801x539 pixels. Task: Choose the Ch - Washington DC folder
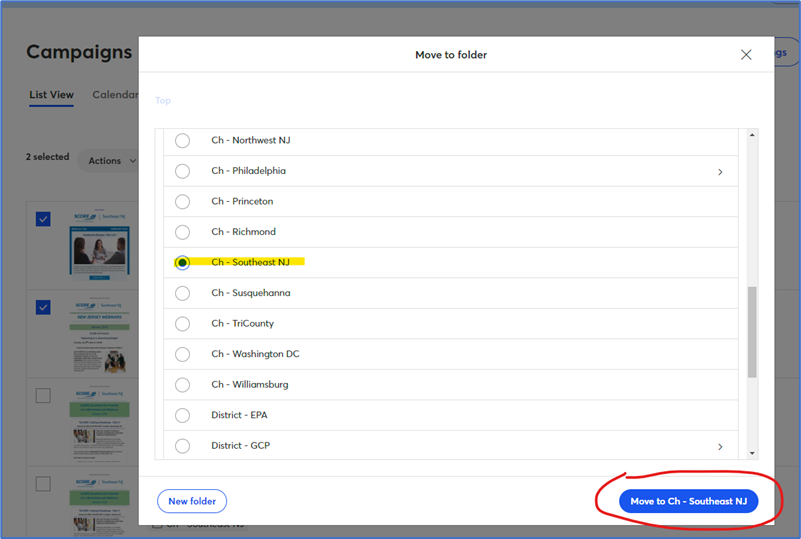tap(182, 354)
